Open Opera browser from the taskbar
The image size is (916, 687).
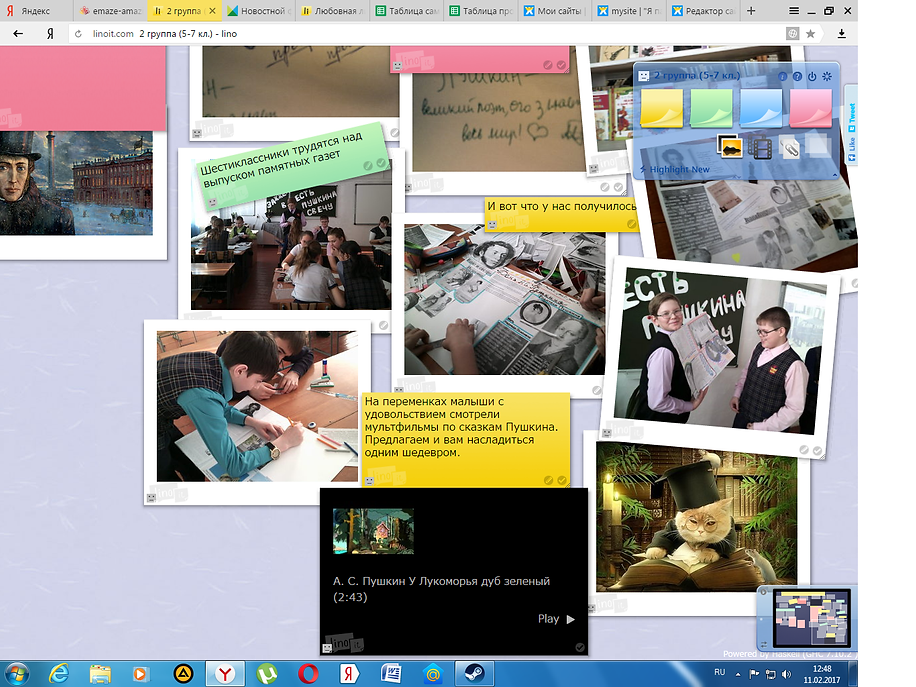(x=308, y=674)
